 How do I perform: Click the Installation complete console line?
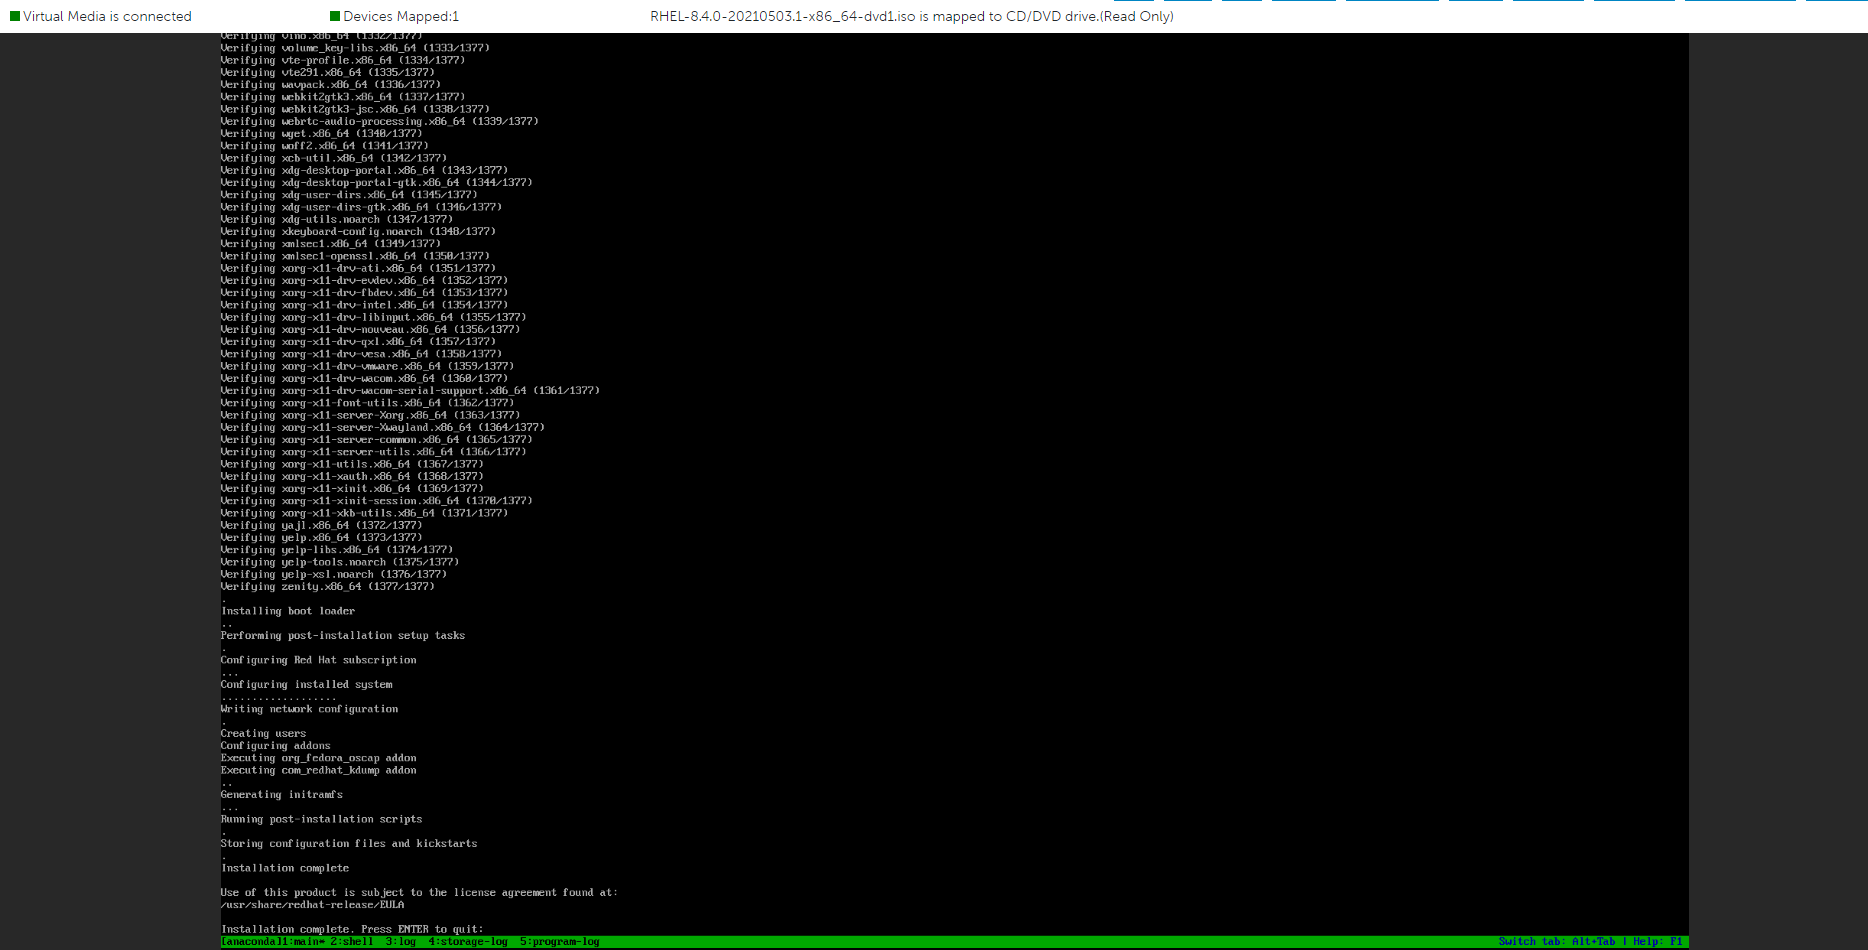coord(285,867)
